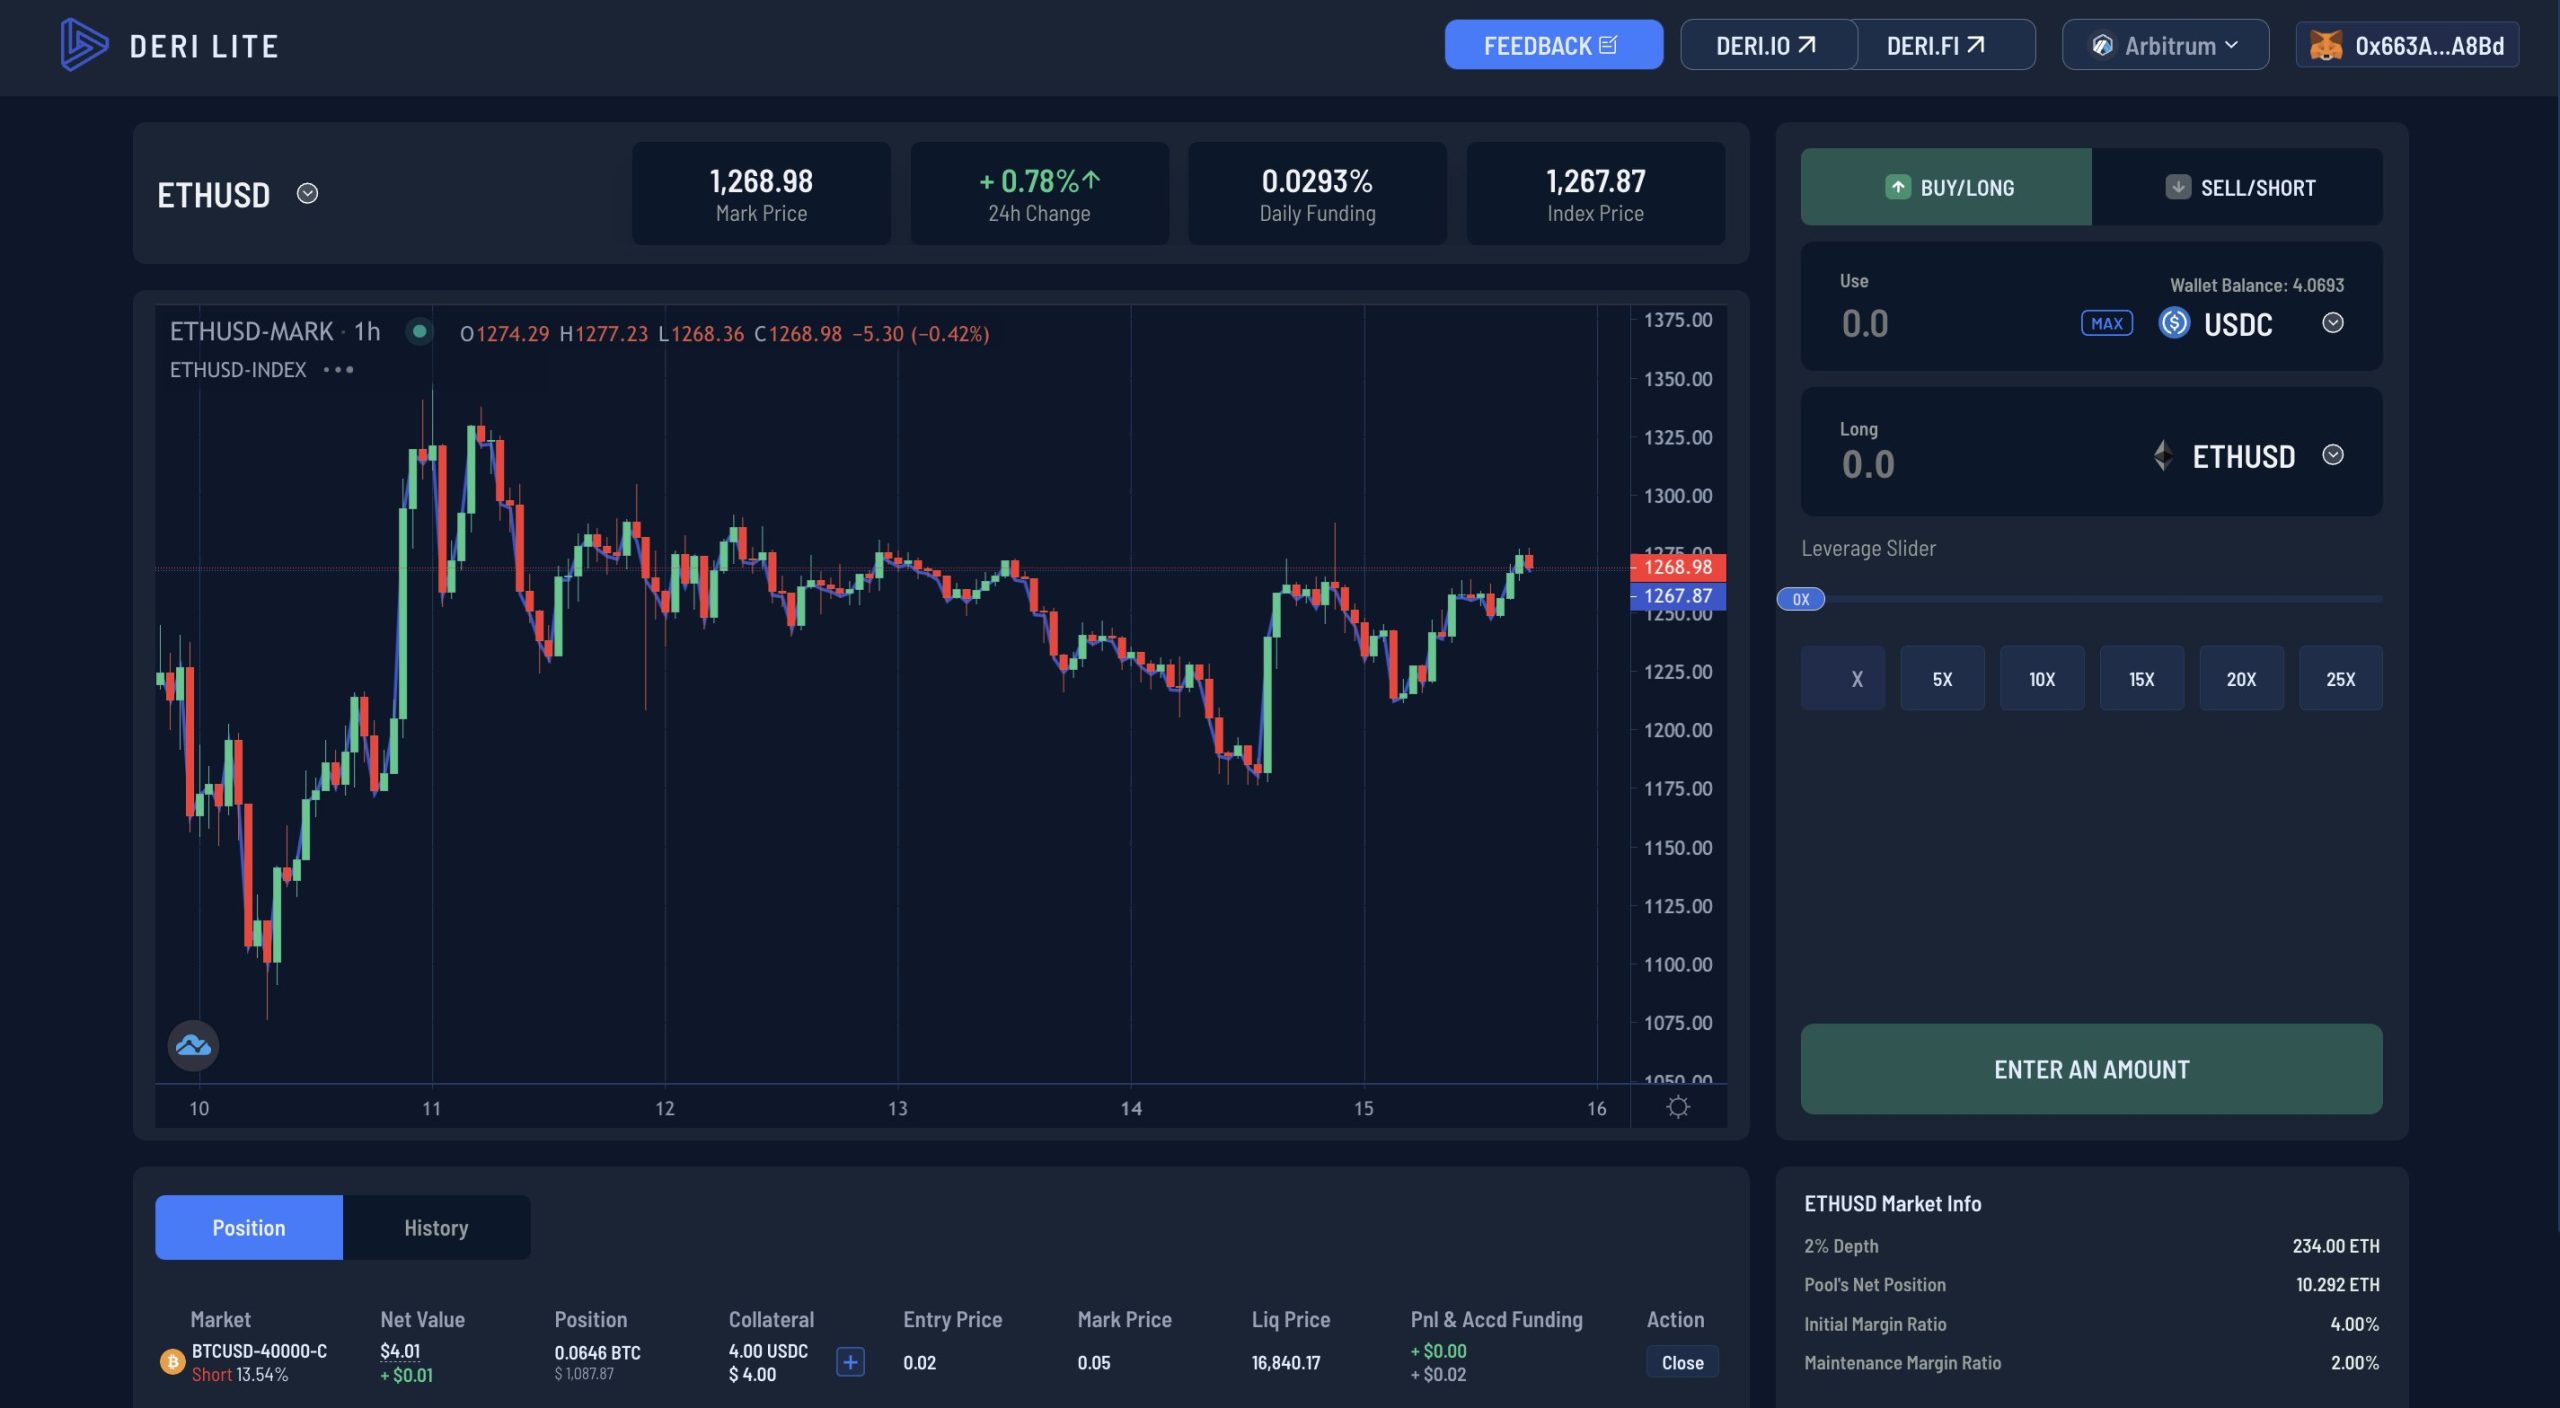Viewport: 2560px width, 1408px height.
Task: Click the USDC coin icon
Action: click(2174, 323)
